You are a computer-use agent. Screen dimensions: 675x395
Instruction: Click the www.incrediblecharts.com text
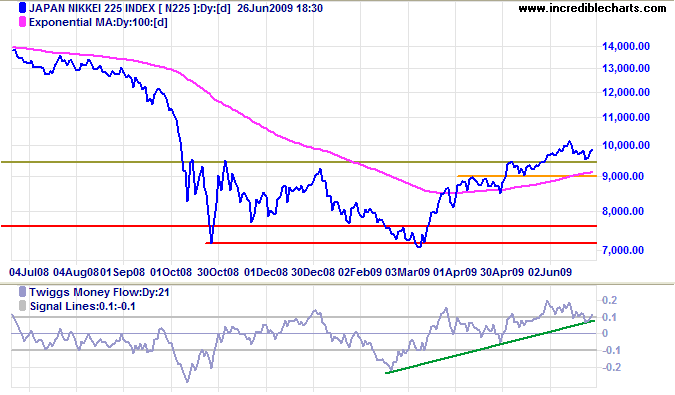[x=592, y=8]
